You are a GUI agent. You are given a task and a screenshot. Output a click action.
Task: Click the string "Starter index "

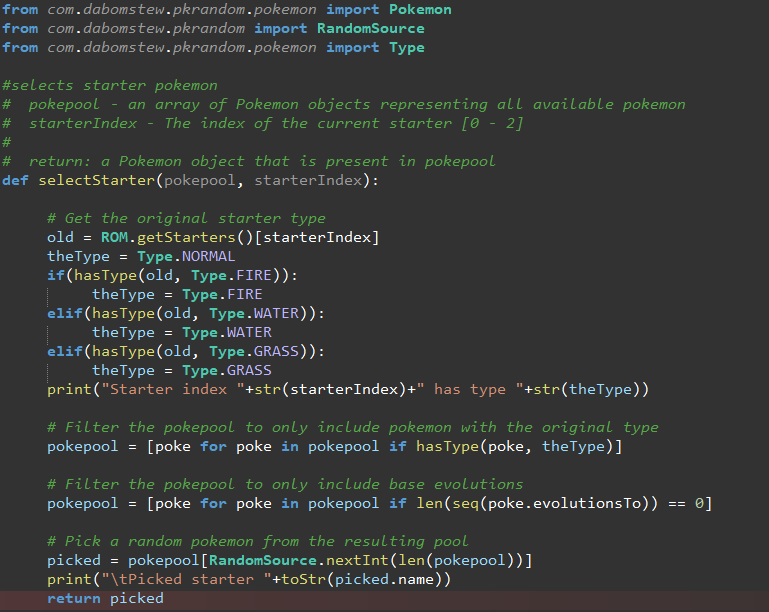pyautogui.click(x=173, y=389)
